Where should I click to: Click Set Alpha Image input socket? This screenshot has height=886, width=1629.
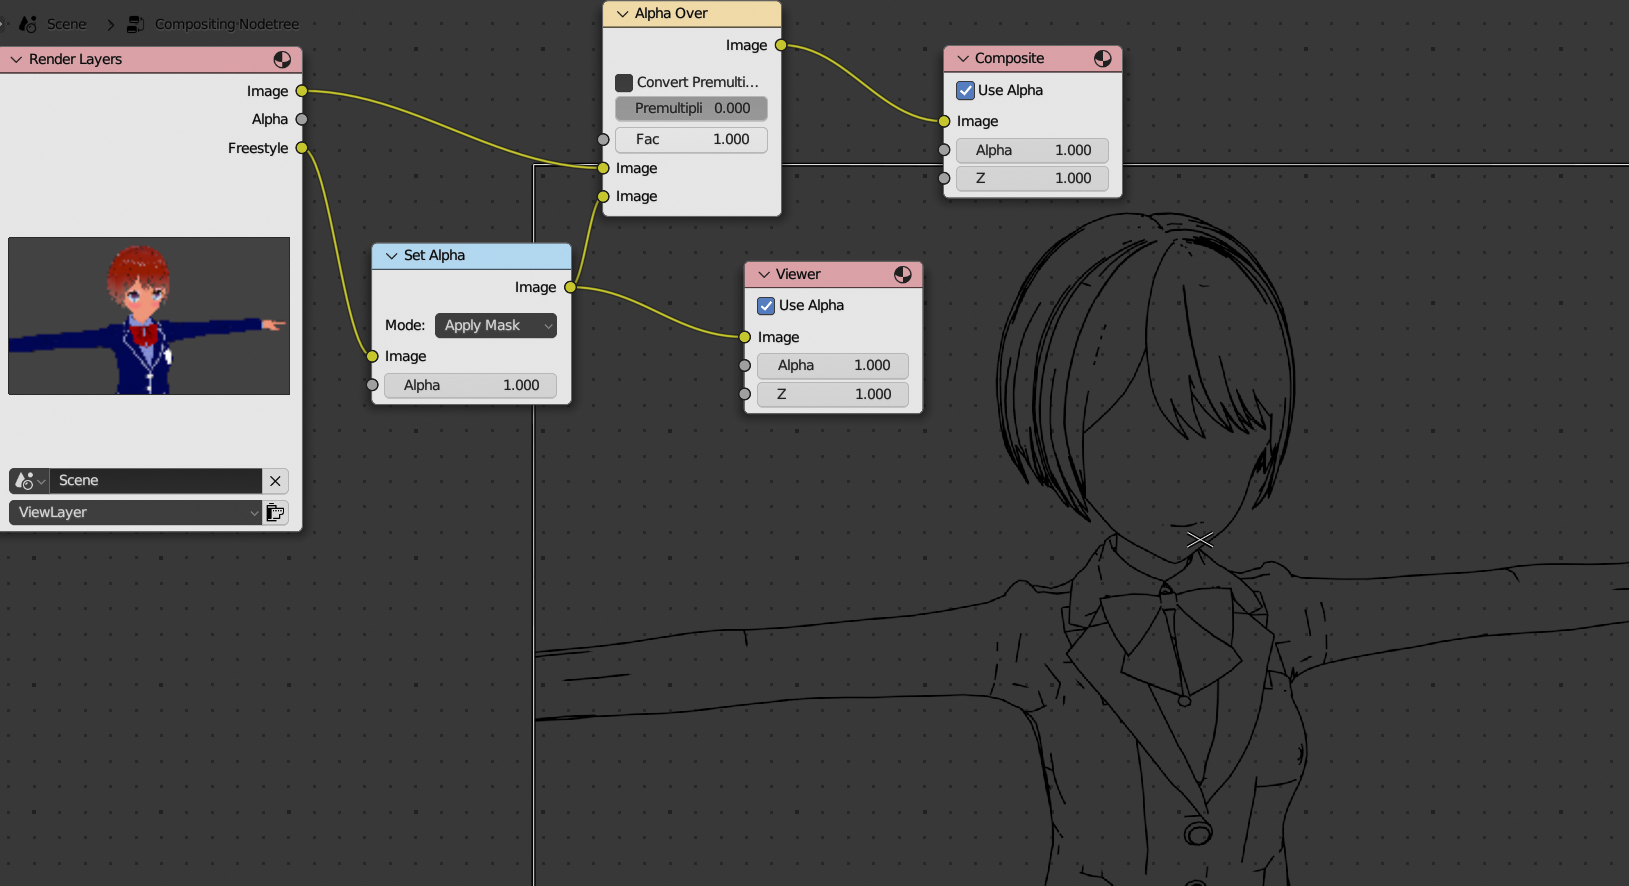[372, 356]
